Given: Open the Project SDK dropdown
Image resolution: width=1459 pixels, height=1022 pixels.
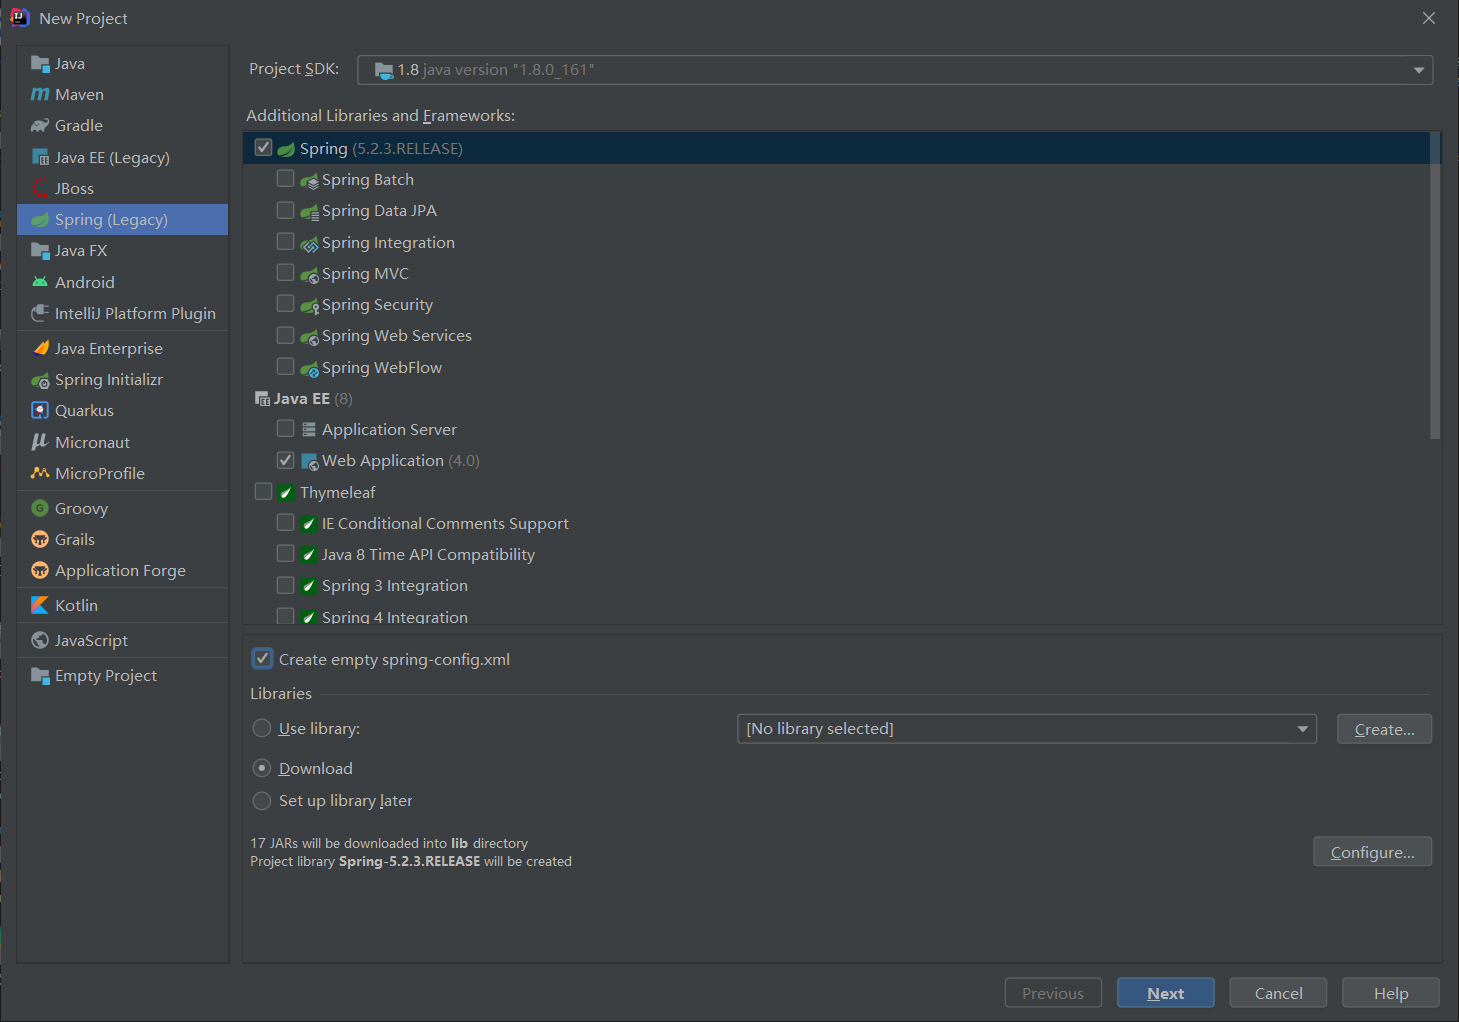Looking at the screenshot, I should (895, 70).
